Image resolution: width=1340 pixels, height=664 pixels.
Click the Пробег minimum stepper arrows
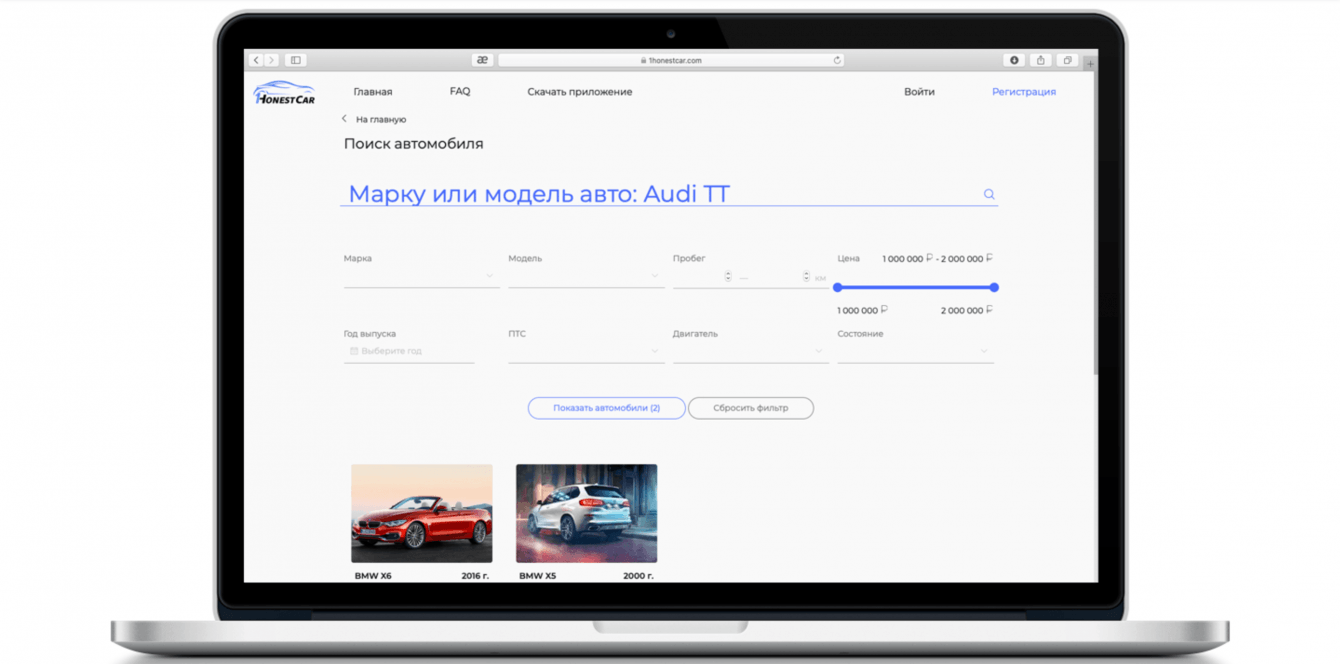pyautogui.click(x=728, y=276)
